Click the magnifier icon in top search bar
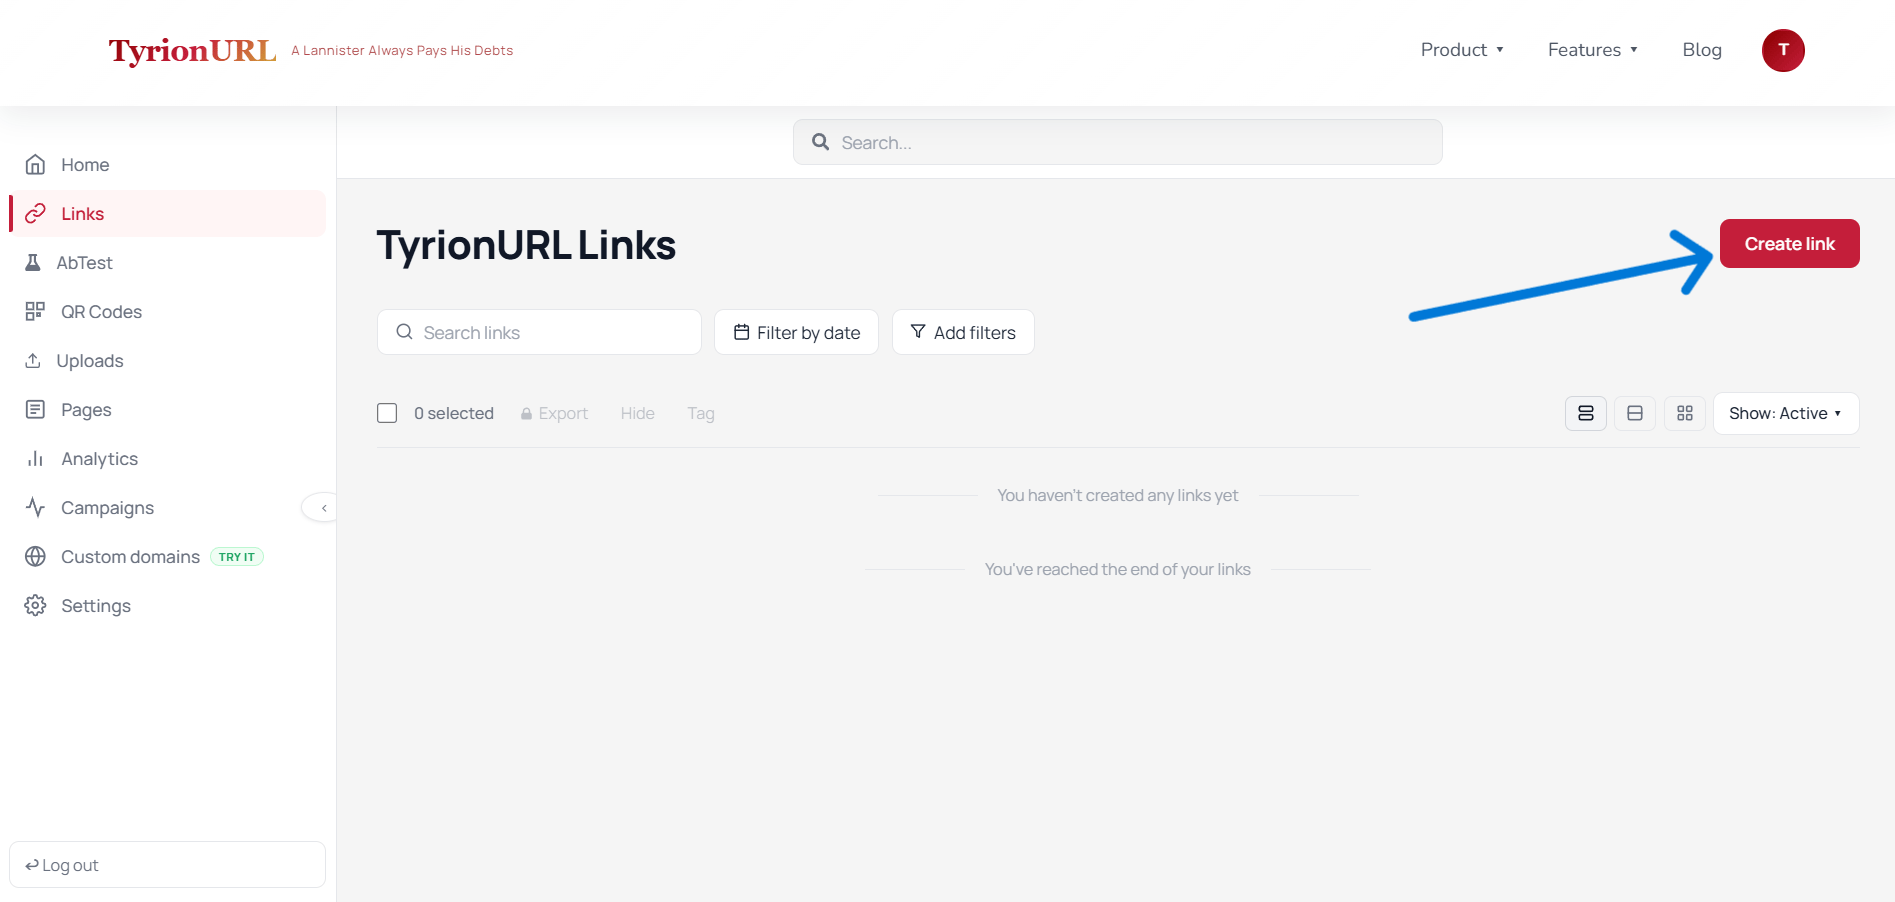The height and width of the screenshot is (902, 1895). 820,142
